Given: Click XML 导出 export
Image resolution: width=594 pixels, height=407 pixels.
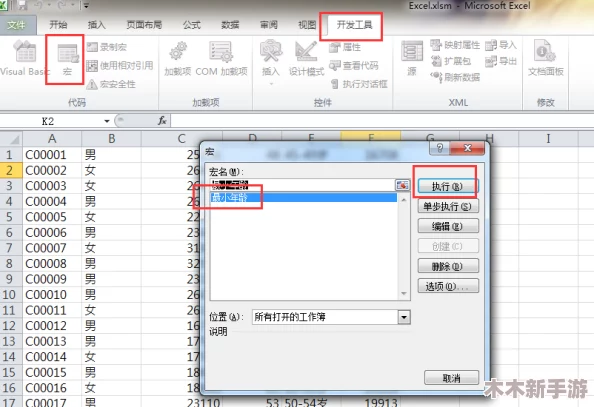Looking at the screenshot, I should coord(501,61).
